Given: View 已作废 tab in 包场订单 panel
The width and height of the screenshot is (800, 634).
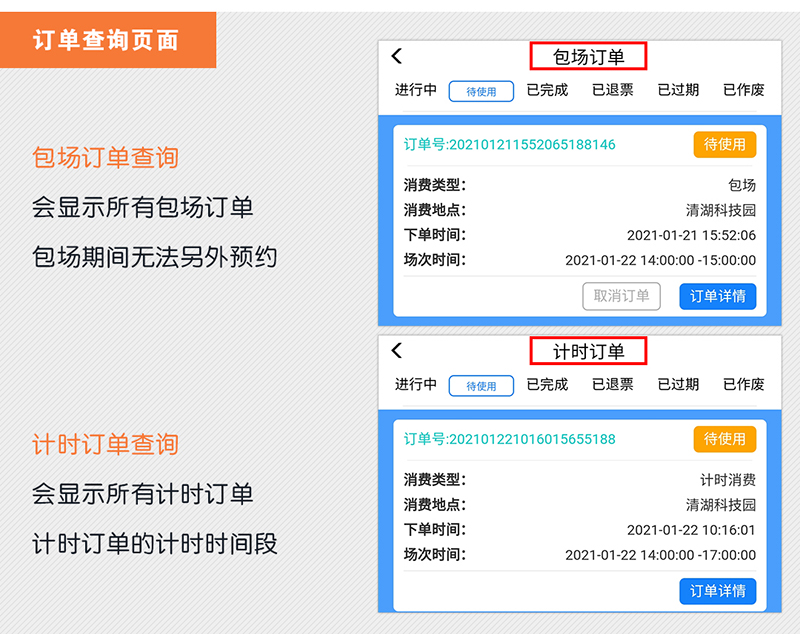Looking at the screenshot, I should (x=744, y=90).
